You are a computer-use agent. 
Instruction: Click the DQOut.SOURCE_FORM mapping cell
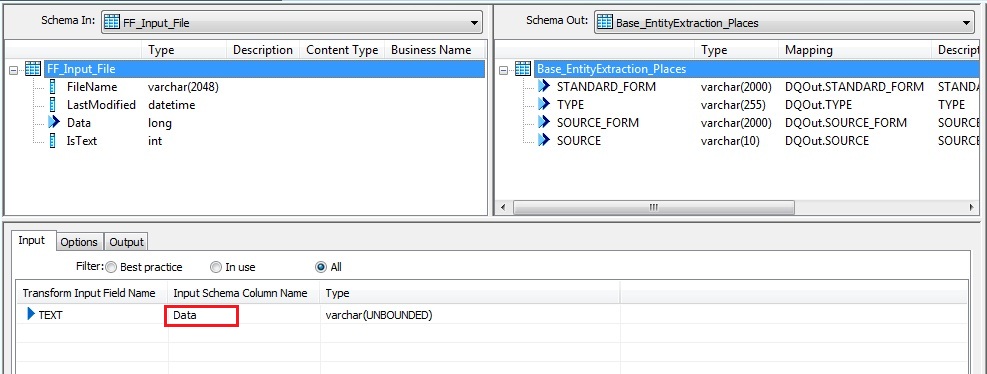(x=846, y=123)
